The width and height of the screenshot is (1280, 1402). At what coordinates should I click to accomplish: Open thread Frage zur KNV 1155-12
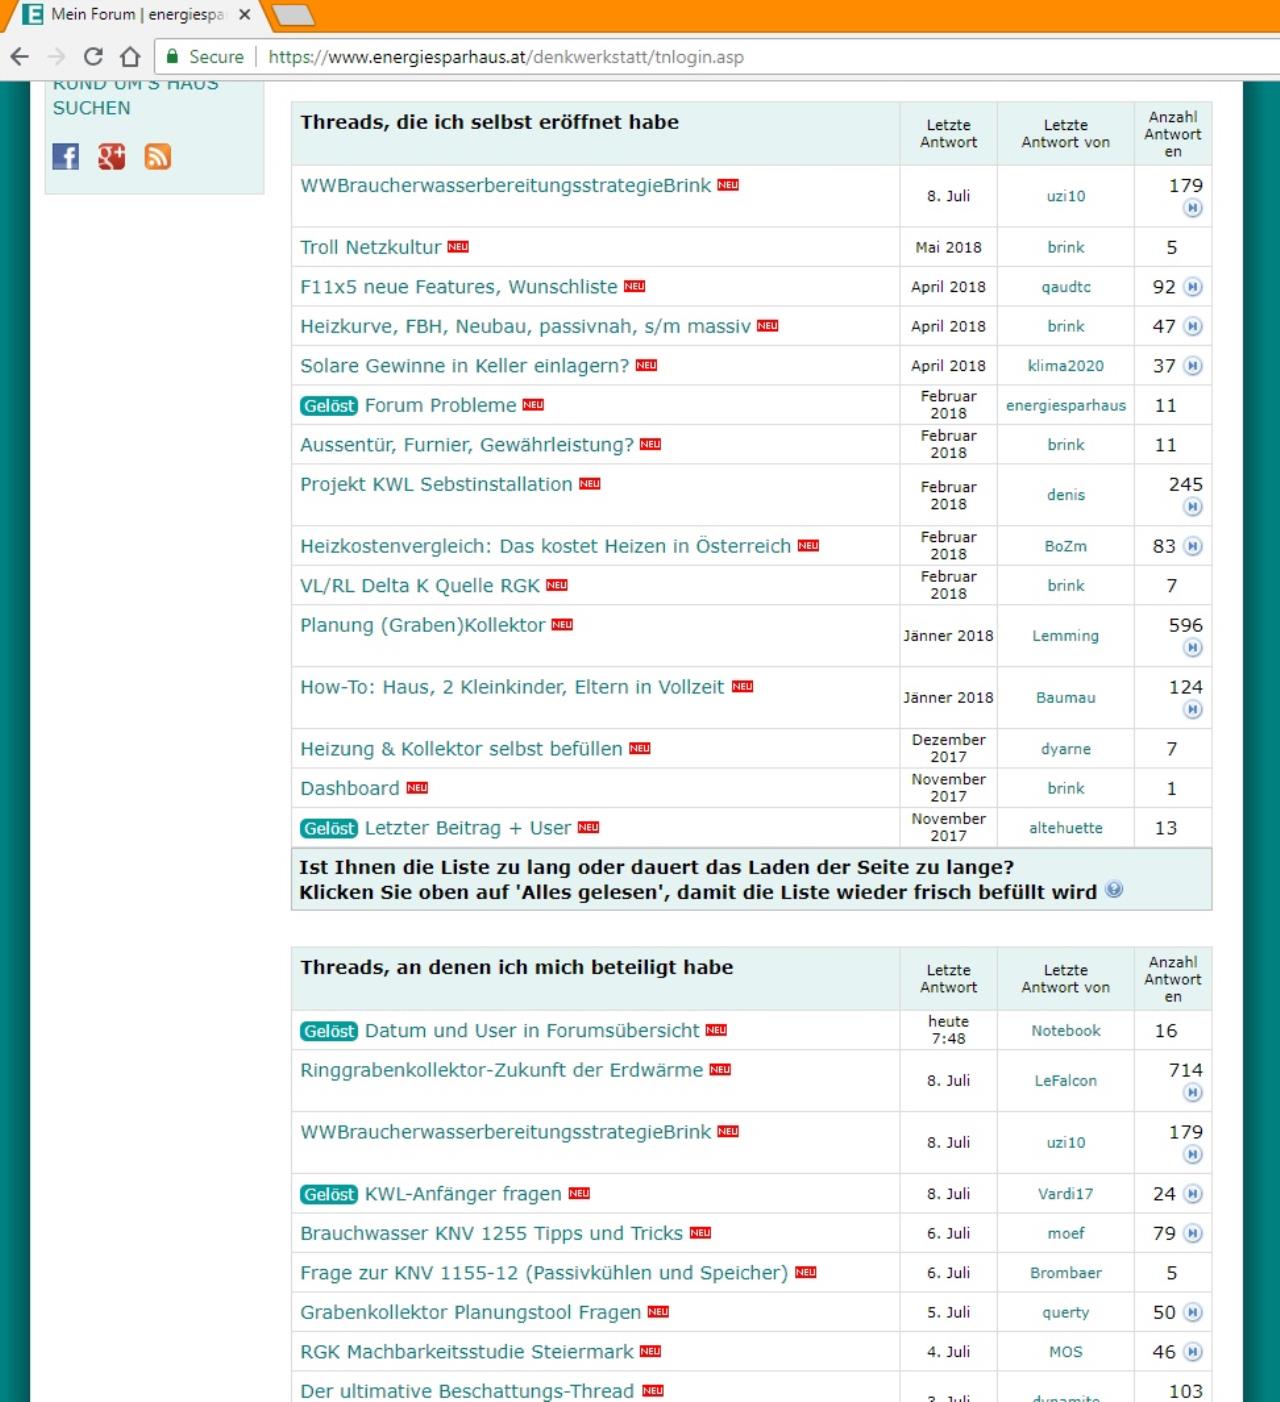[x=544, y=1273]
